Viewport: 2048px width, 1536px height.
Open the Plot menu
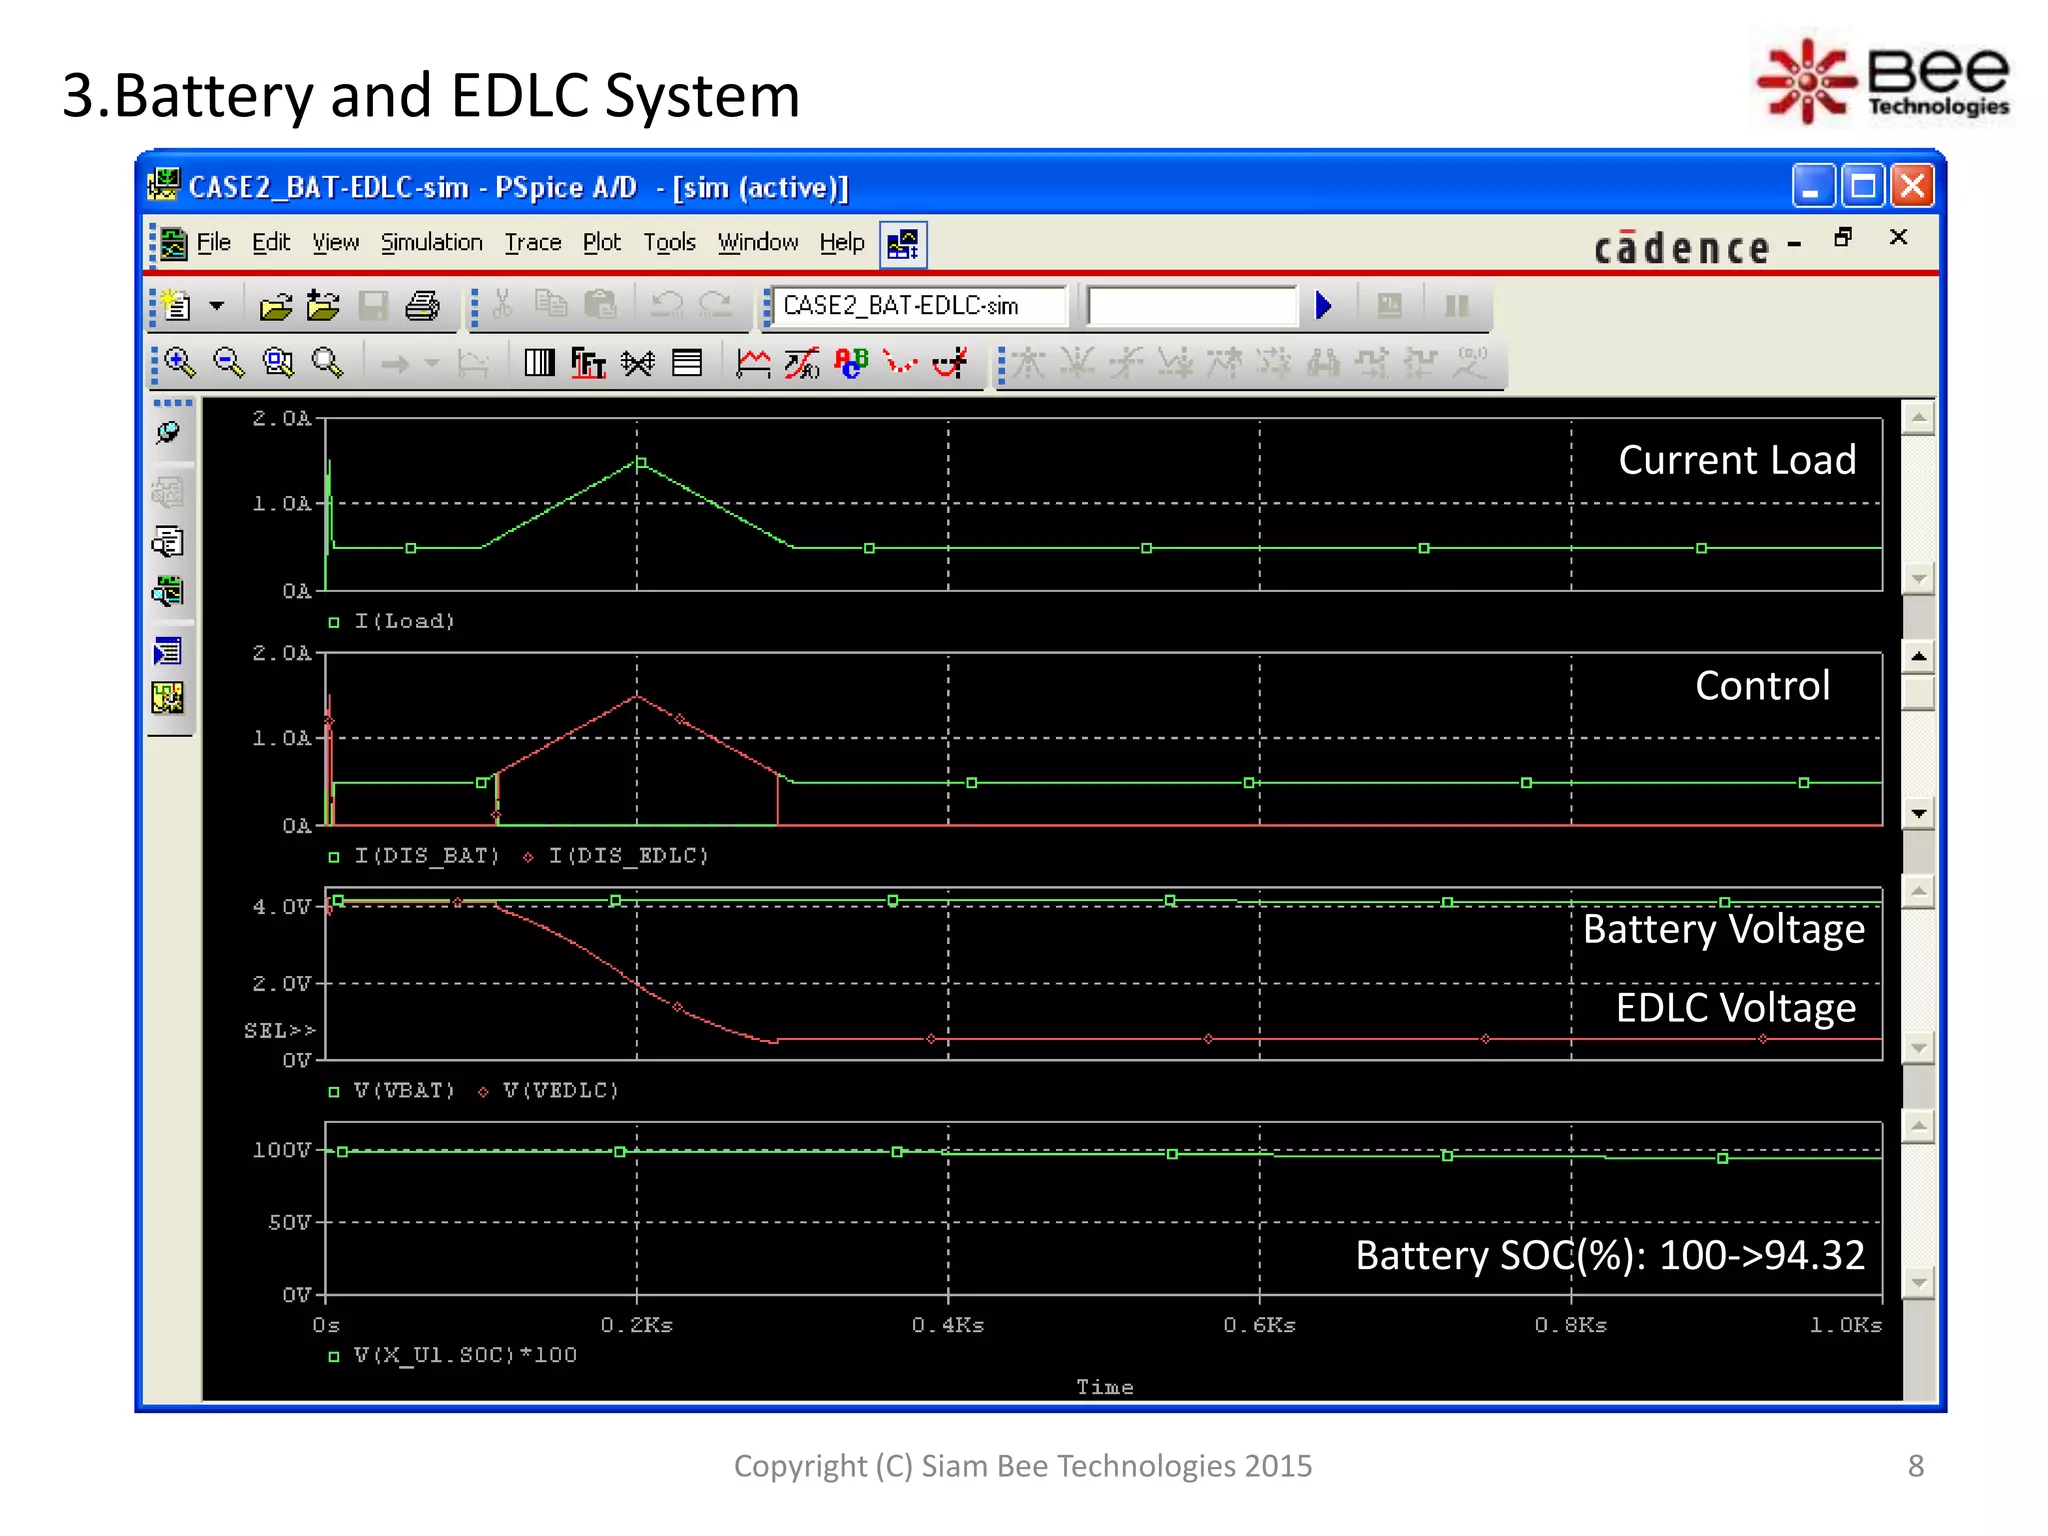click(601, 243)
